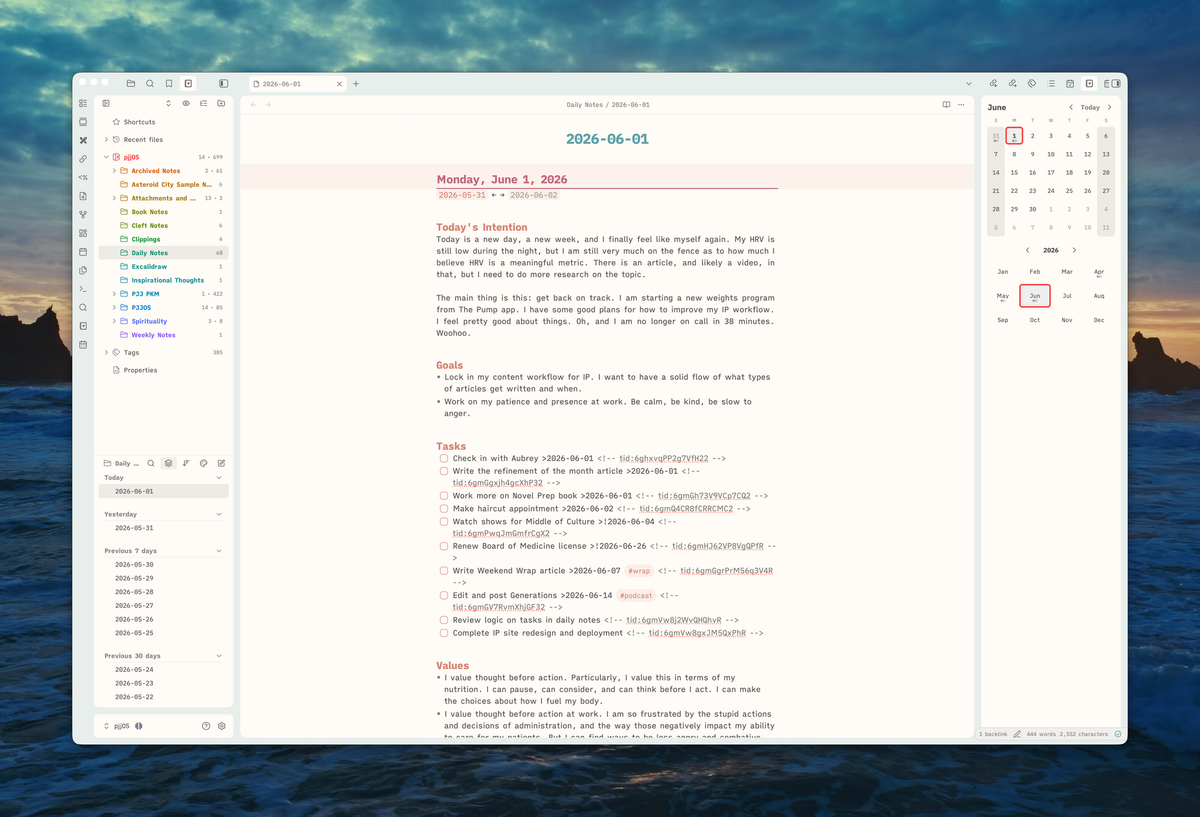
Task: Check off 'Check in with Aubrey' task
Action: (444, 458)
